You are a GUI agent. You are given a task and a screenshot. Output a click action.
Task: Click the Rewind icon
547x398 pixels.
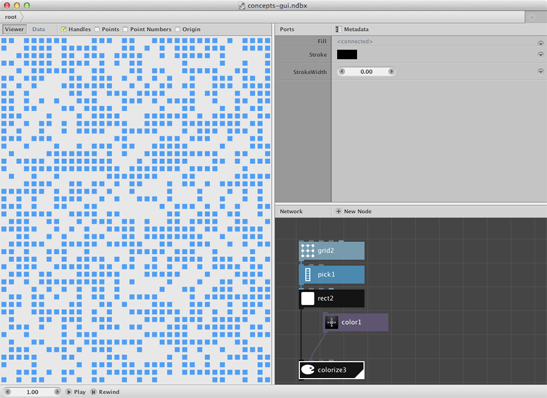93,392
